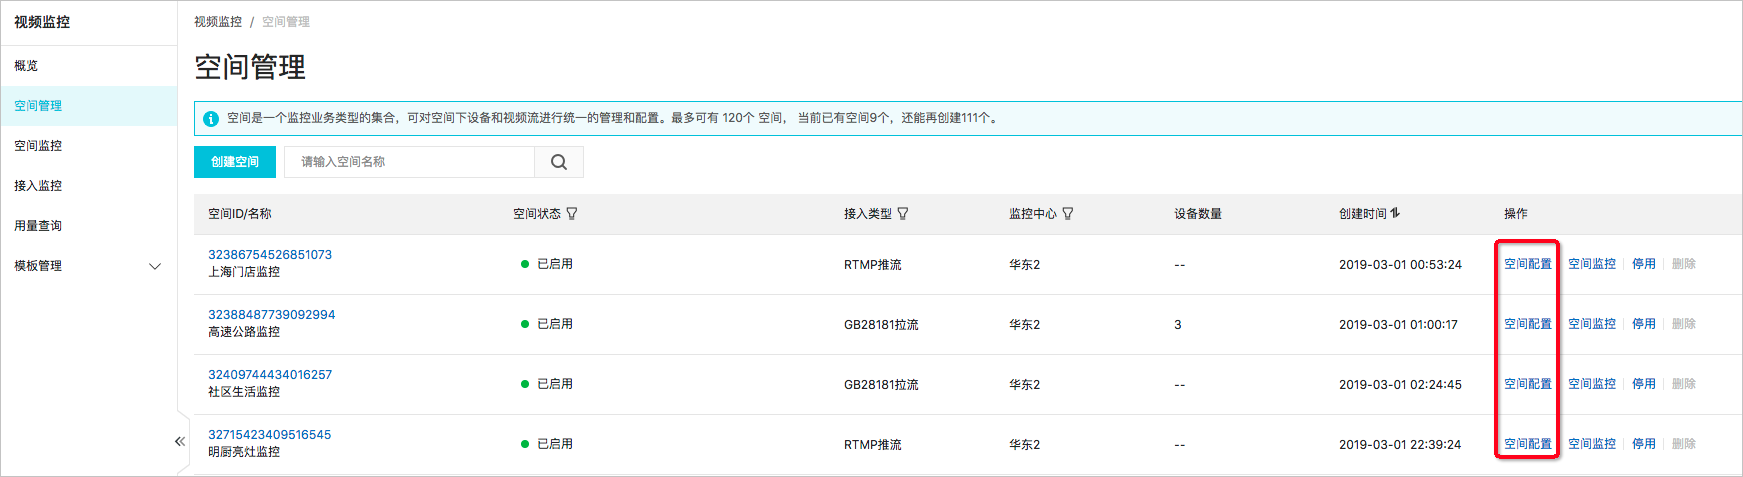
Task: Focus the 请输入空间名称 search field
Action: [410, 162]
